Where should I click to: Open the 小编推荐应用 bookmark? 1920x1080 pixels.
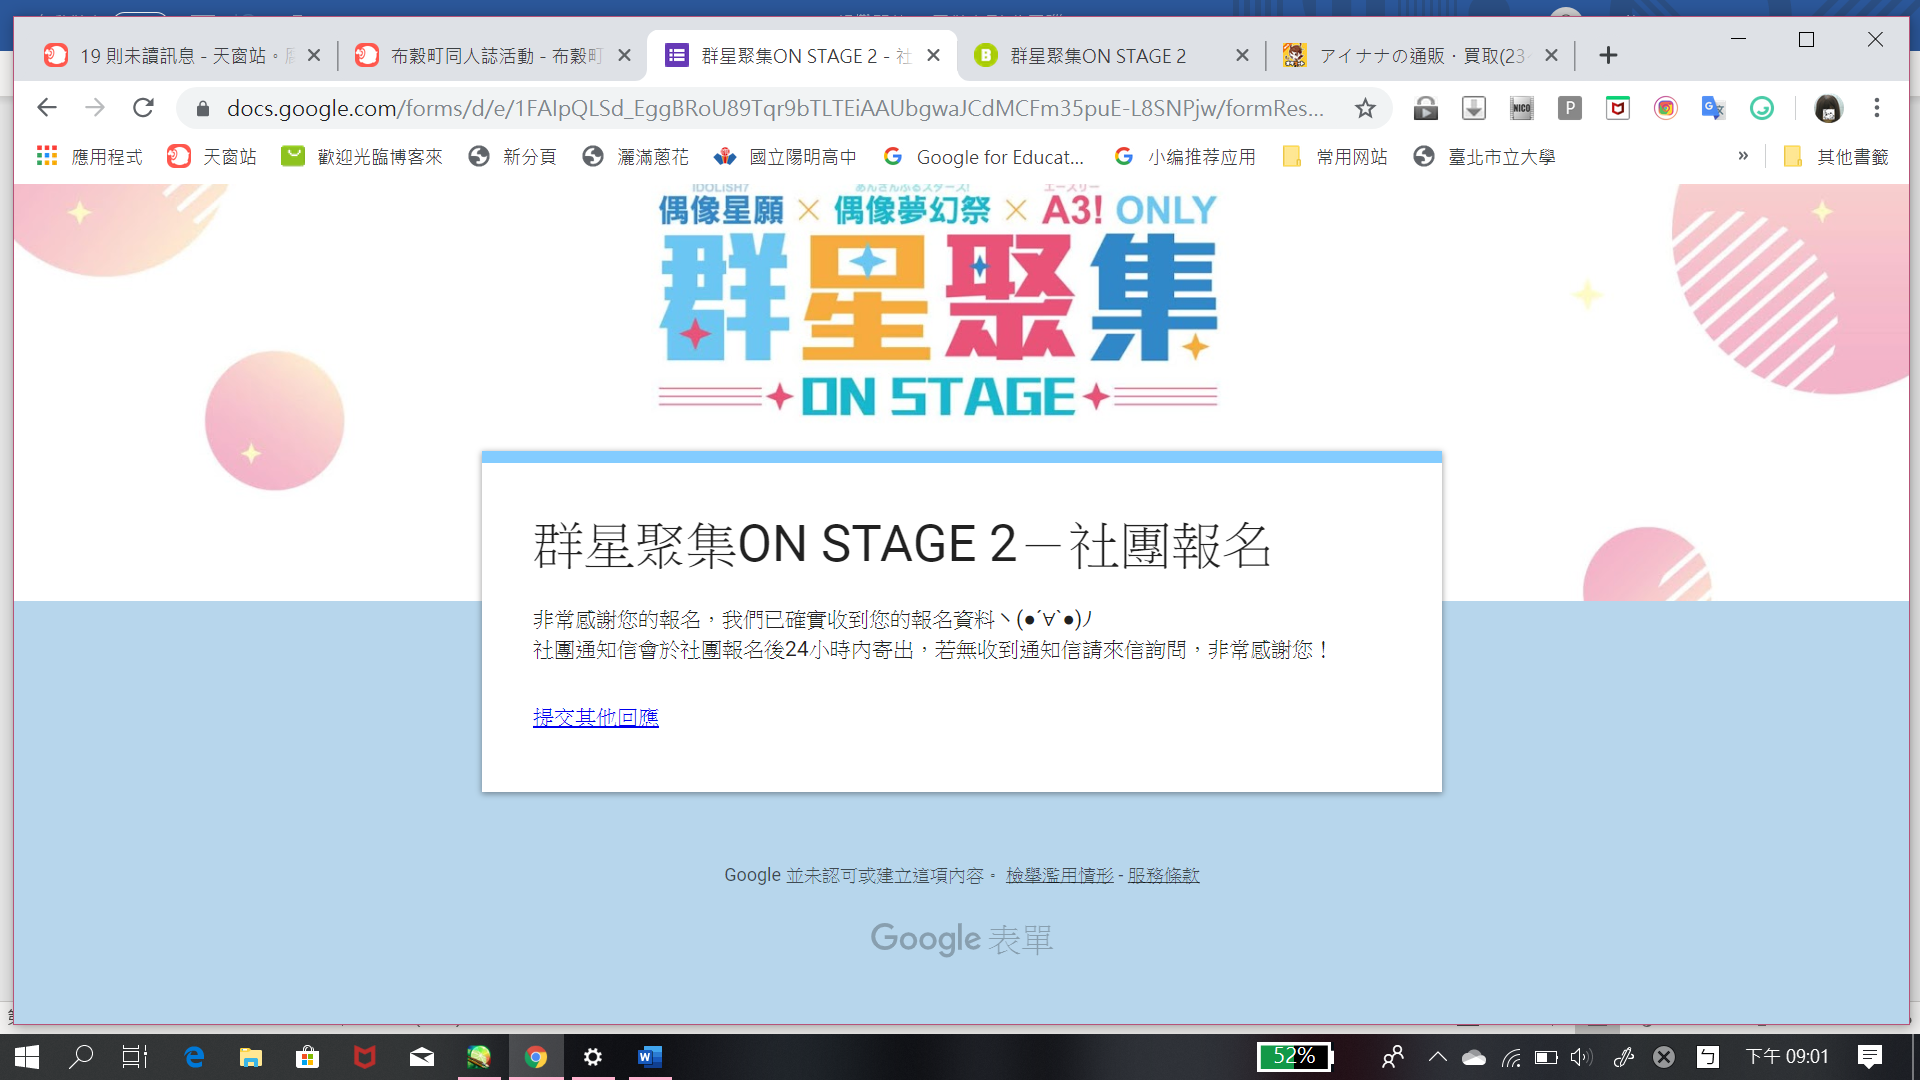point(1185,157)
